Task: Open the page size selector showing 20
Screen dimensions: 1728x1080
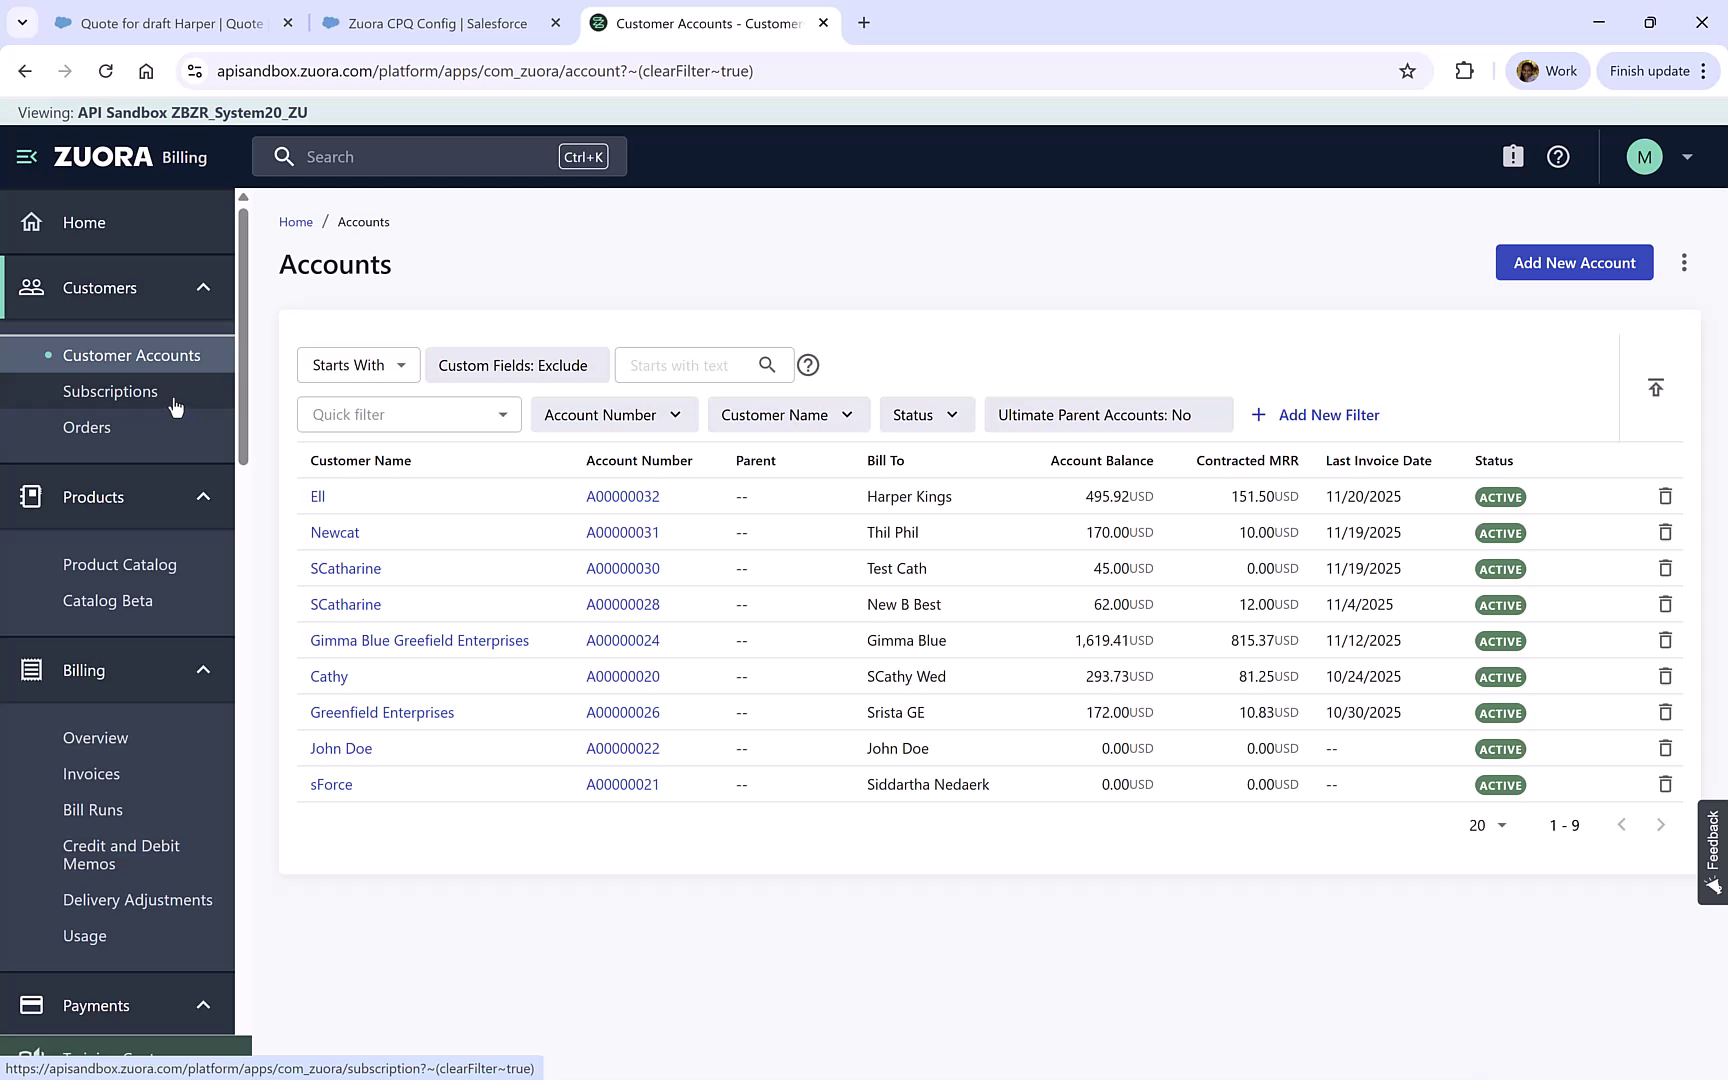Action: (1486, 825)
